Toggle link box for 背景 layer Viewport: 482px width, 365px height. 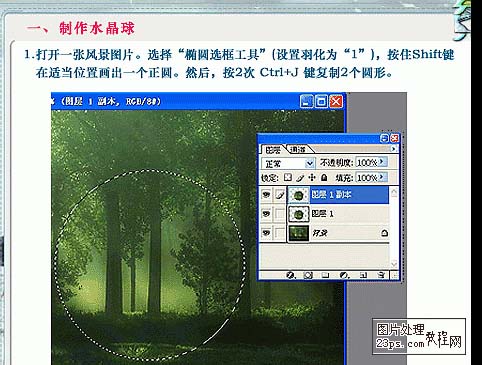pos(280,233)
